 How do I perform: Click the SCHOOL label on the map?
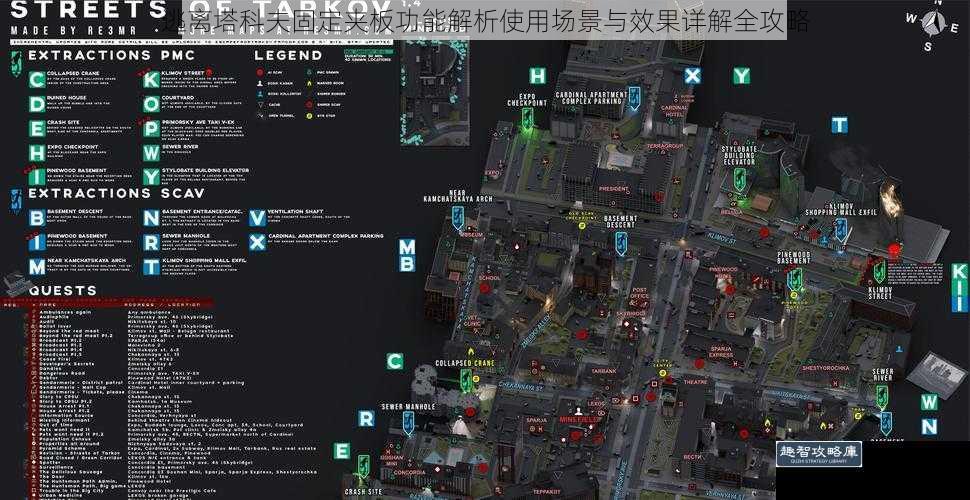click(x=489, y=278)
